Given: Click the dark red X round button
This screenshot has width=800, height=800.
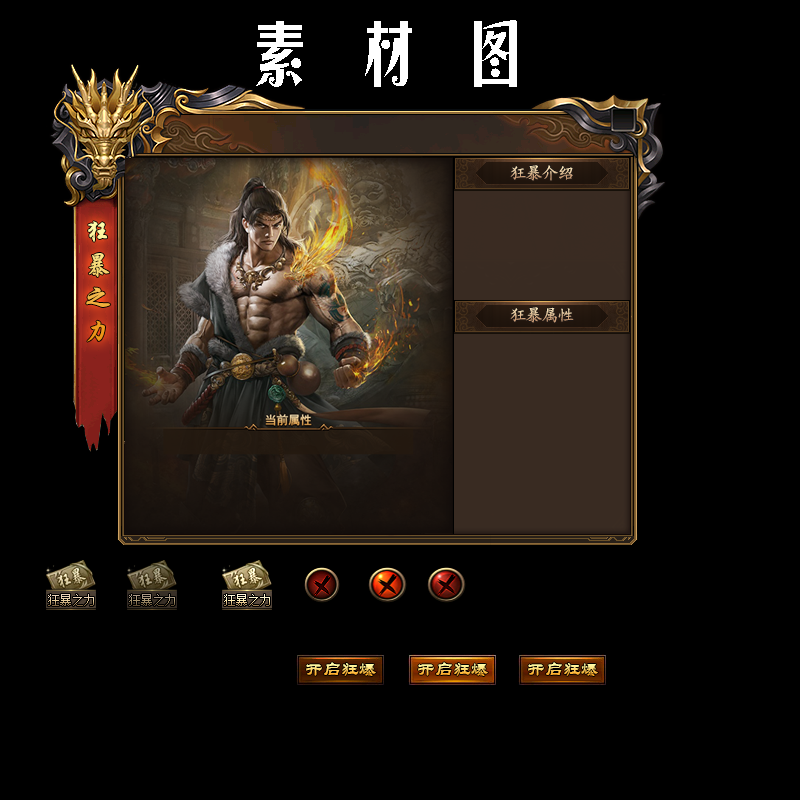Looking at the screenshot, I should click(321, 585).
